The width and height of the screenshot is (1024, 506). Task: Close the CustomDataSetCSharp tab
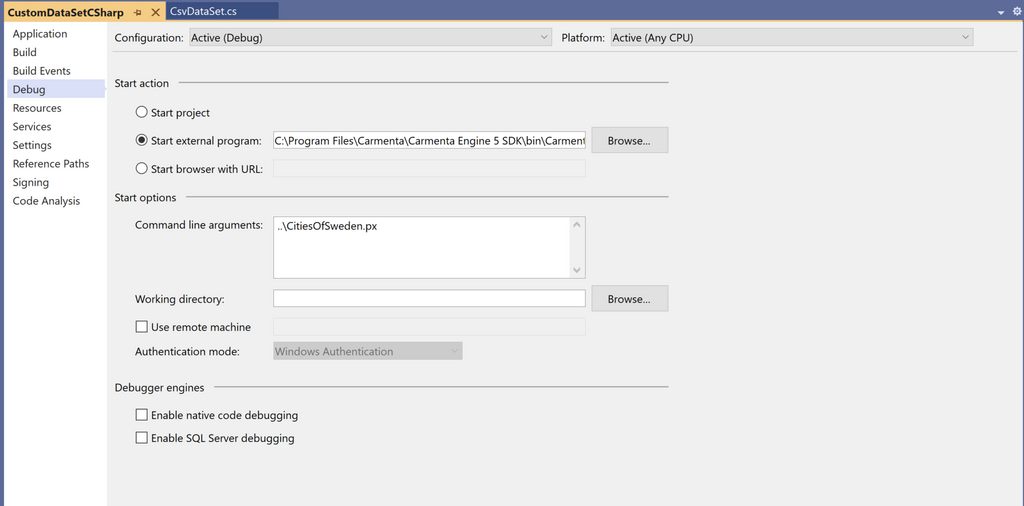pyautogui.click(x=155, y=12)
